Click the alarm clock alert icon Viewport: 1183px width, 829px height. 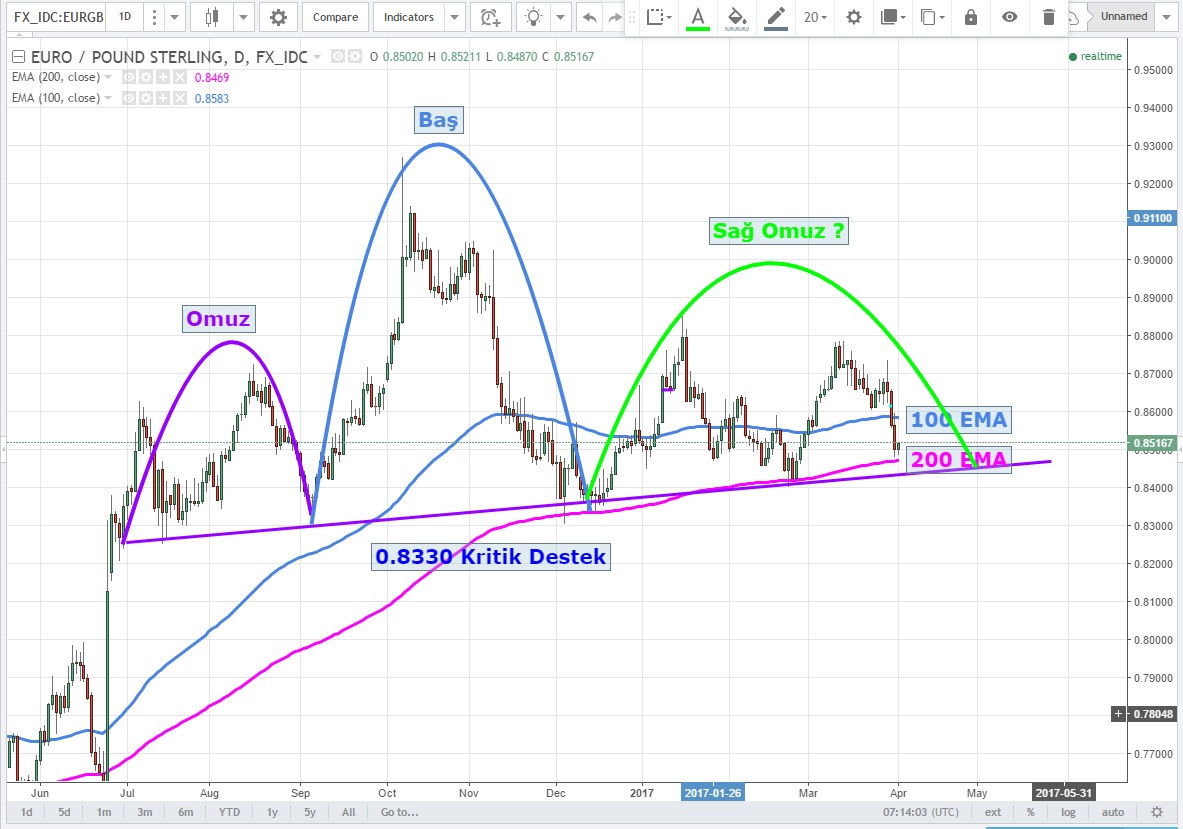point(489,17)
